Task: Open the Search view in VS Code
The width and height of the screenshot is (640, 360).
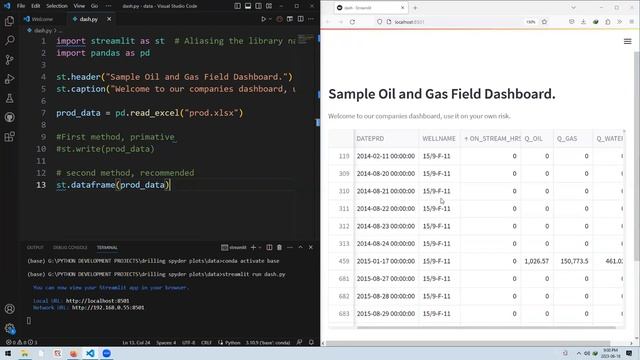Action: 9,40
